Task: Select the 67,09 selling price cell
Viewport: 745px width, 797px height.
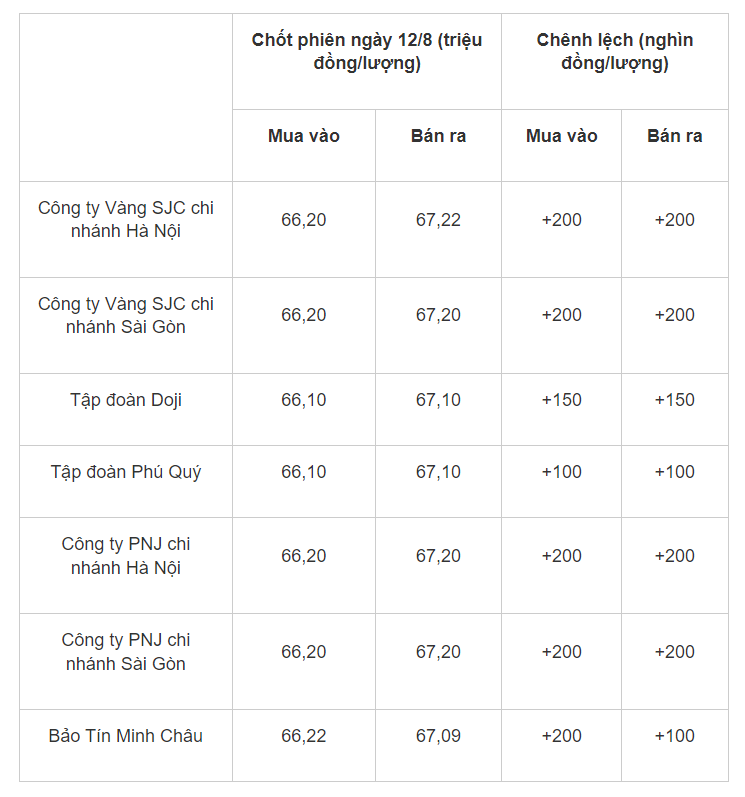Action: [438, 745]
